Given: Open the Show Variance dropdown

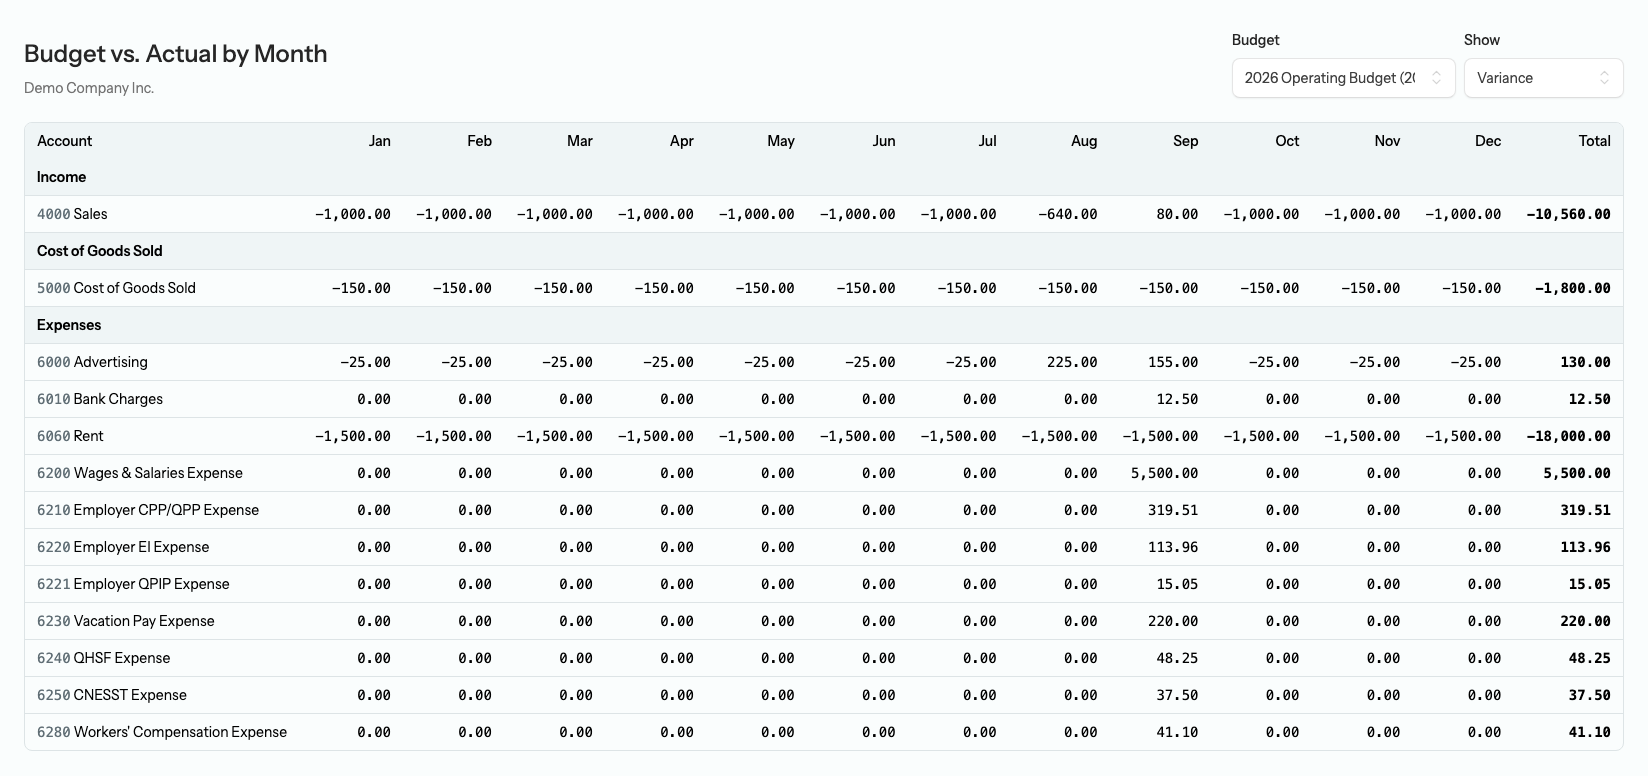Looking at the screenshot, I should click(1543, 78).
